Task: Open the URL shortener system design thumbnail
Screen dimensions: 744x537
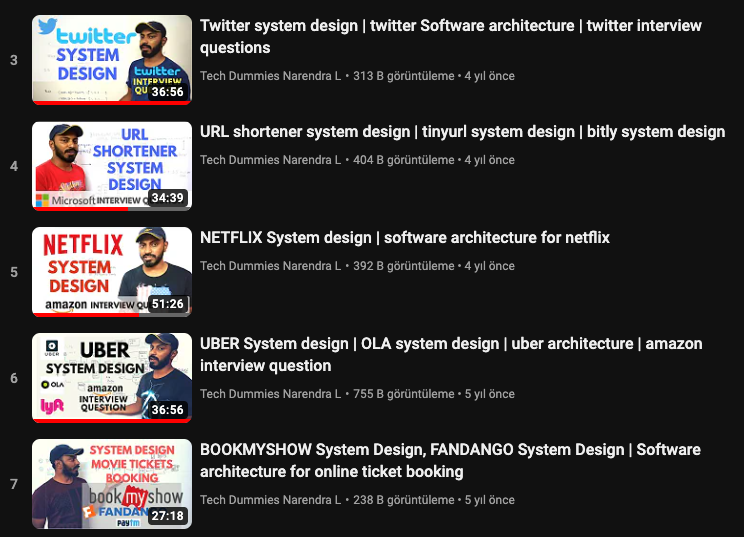Action: click(112, 166)
